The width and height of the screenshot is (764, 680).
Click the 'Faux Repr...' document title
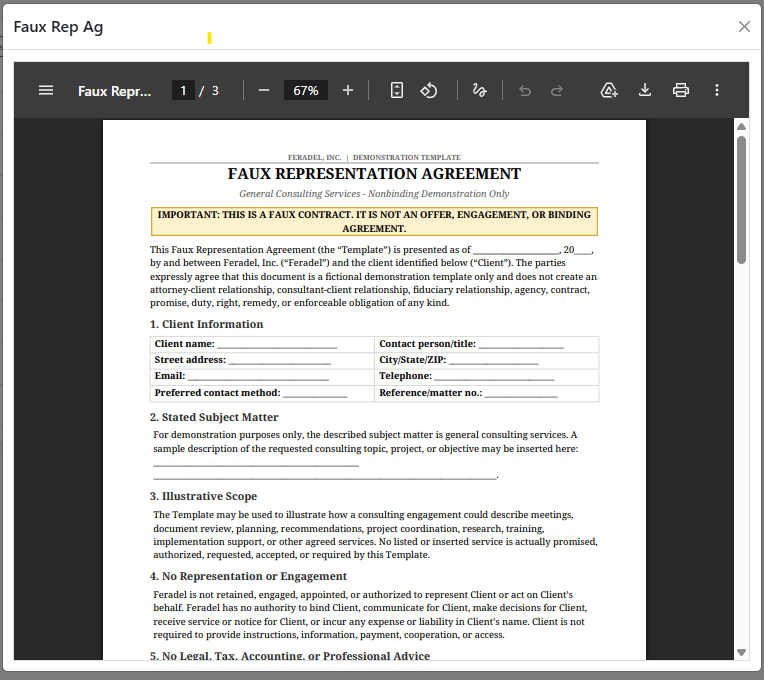coord(115,91)
